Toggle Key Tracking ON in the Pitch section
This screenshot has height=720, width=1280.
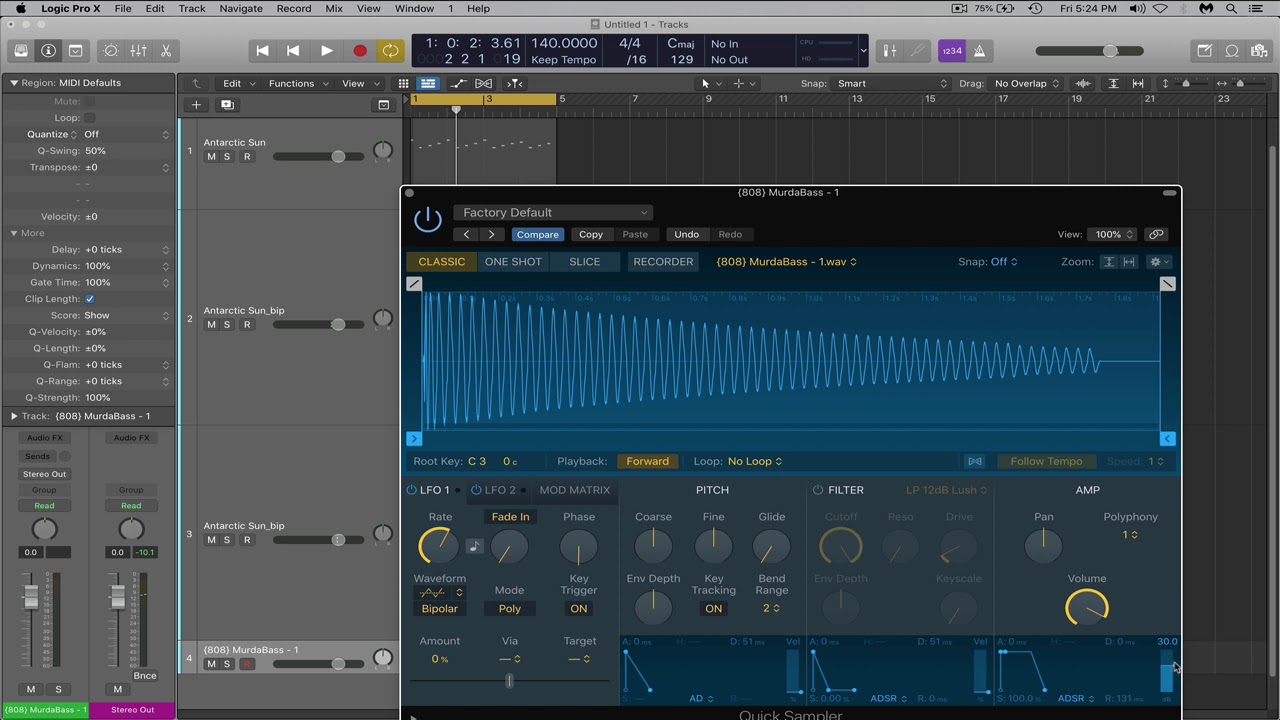point(713,609)
